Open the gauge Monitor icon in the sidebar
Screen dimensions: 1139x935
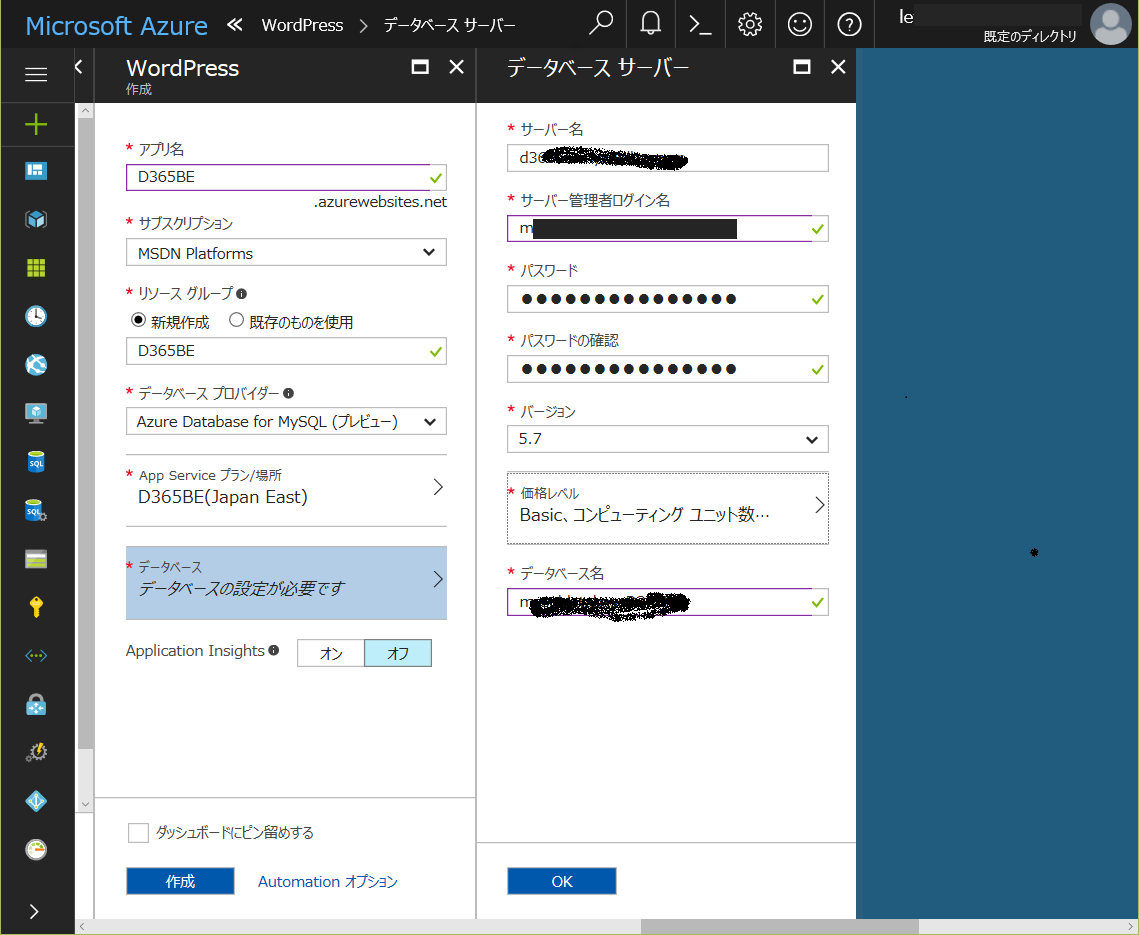click(36, 849)
